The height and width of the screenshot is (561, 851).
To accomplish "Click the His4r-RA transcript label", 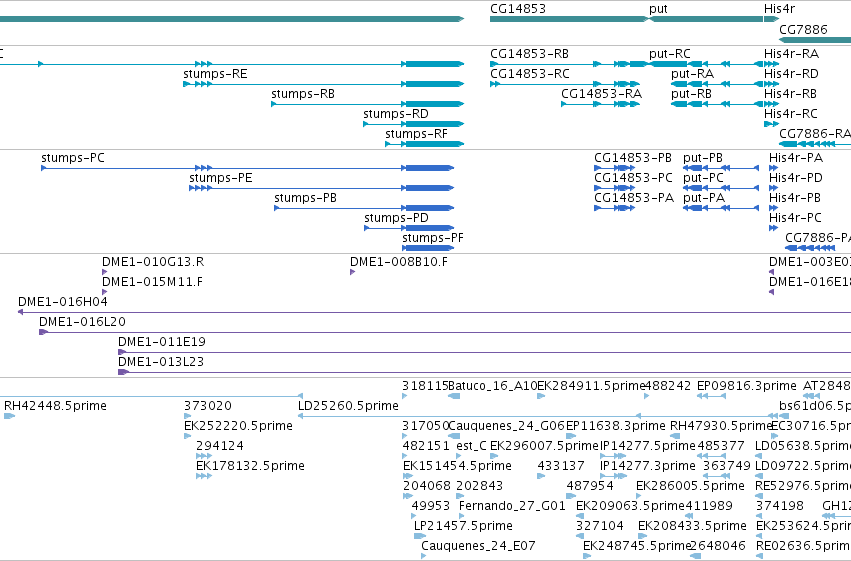I will pyautogui.click(x=791, y=54).
